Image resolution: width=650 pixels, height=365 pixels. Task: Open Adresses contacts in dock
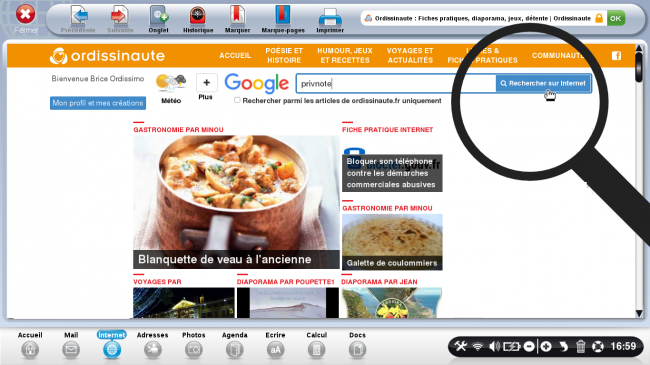(153, 345)
